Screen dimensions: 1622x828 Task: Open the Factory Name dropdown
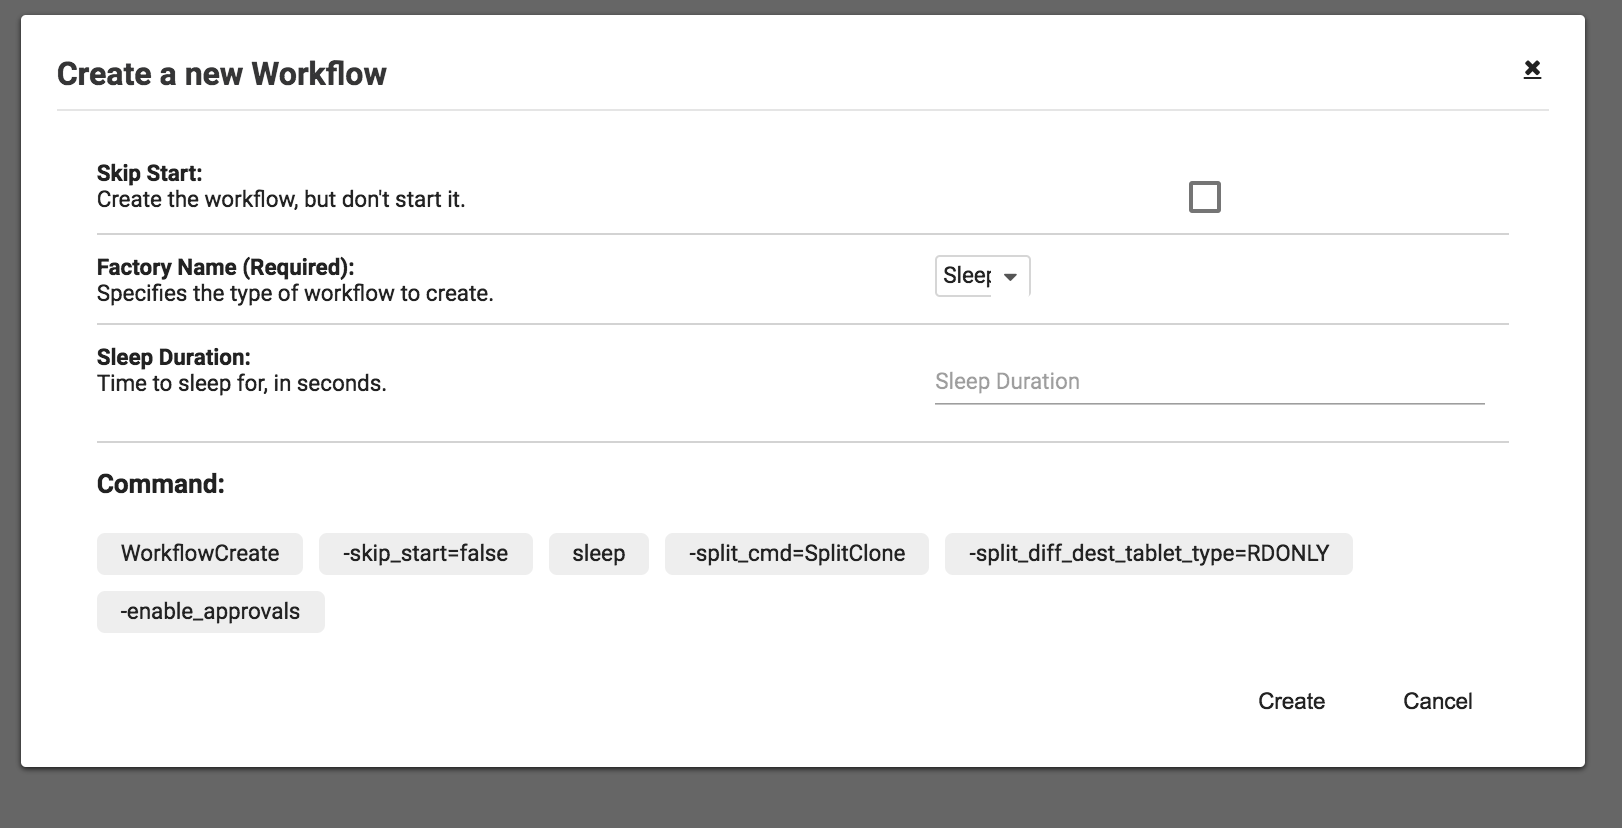981,276
